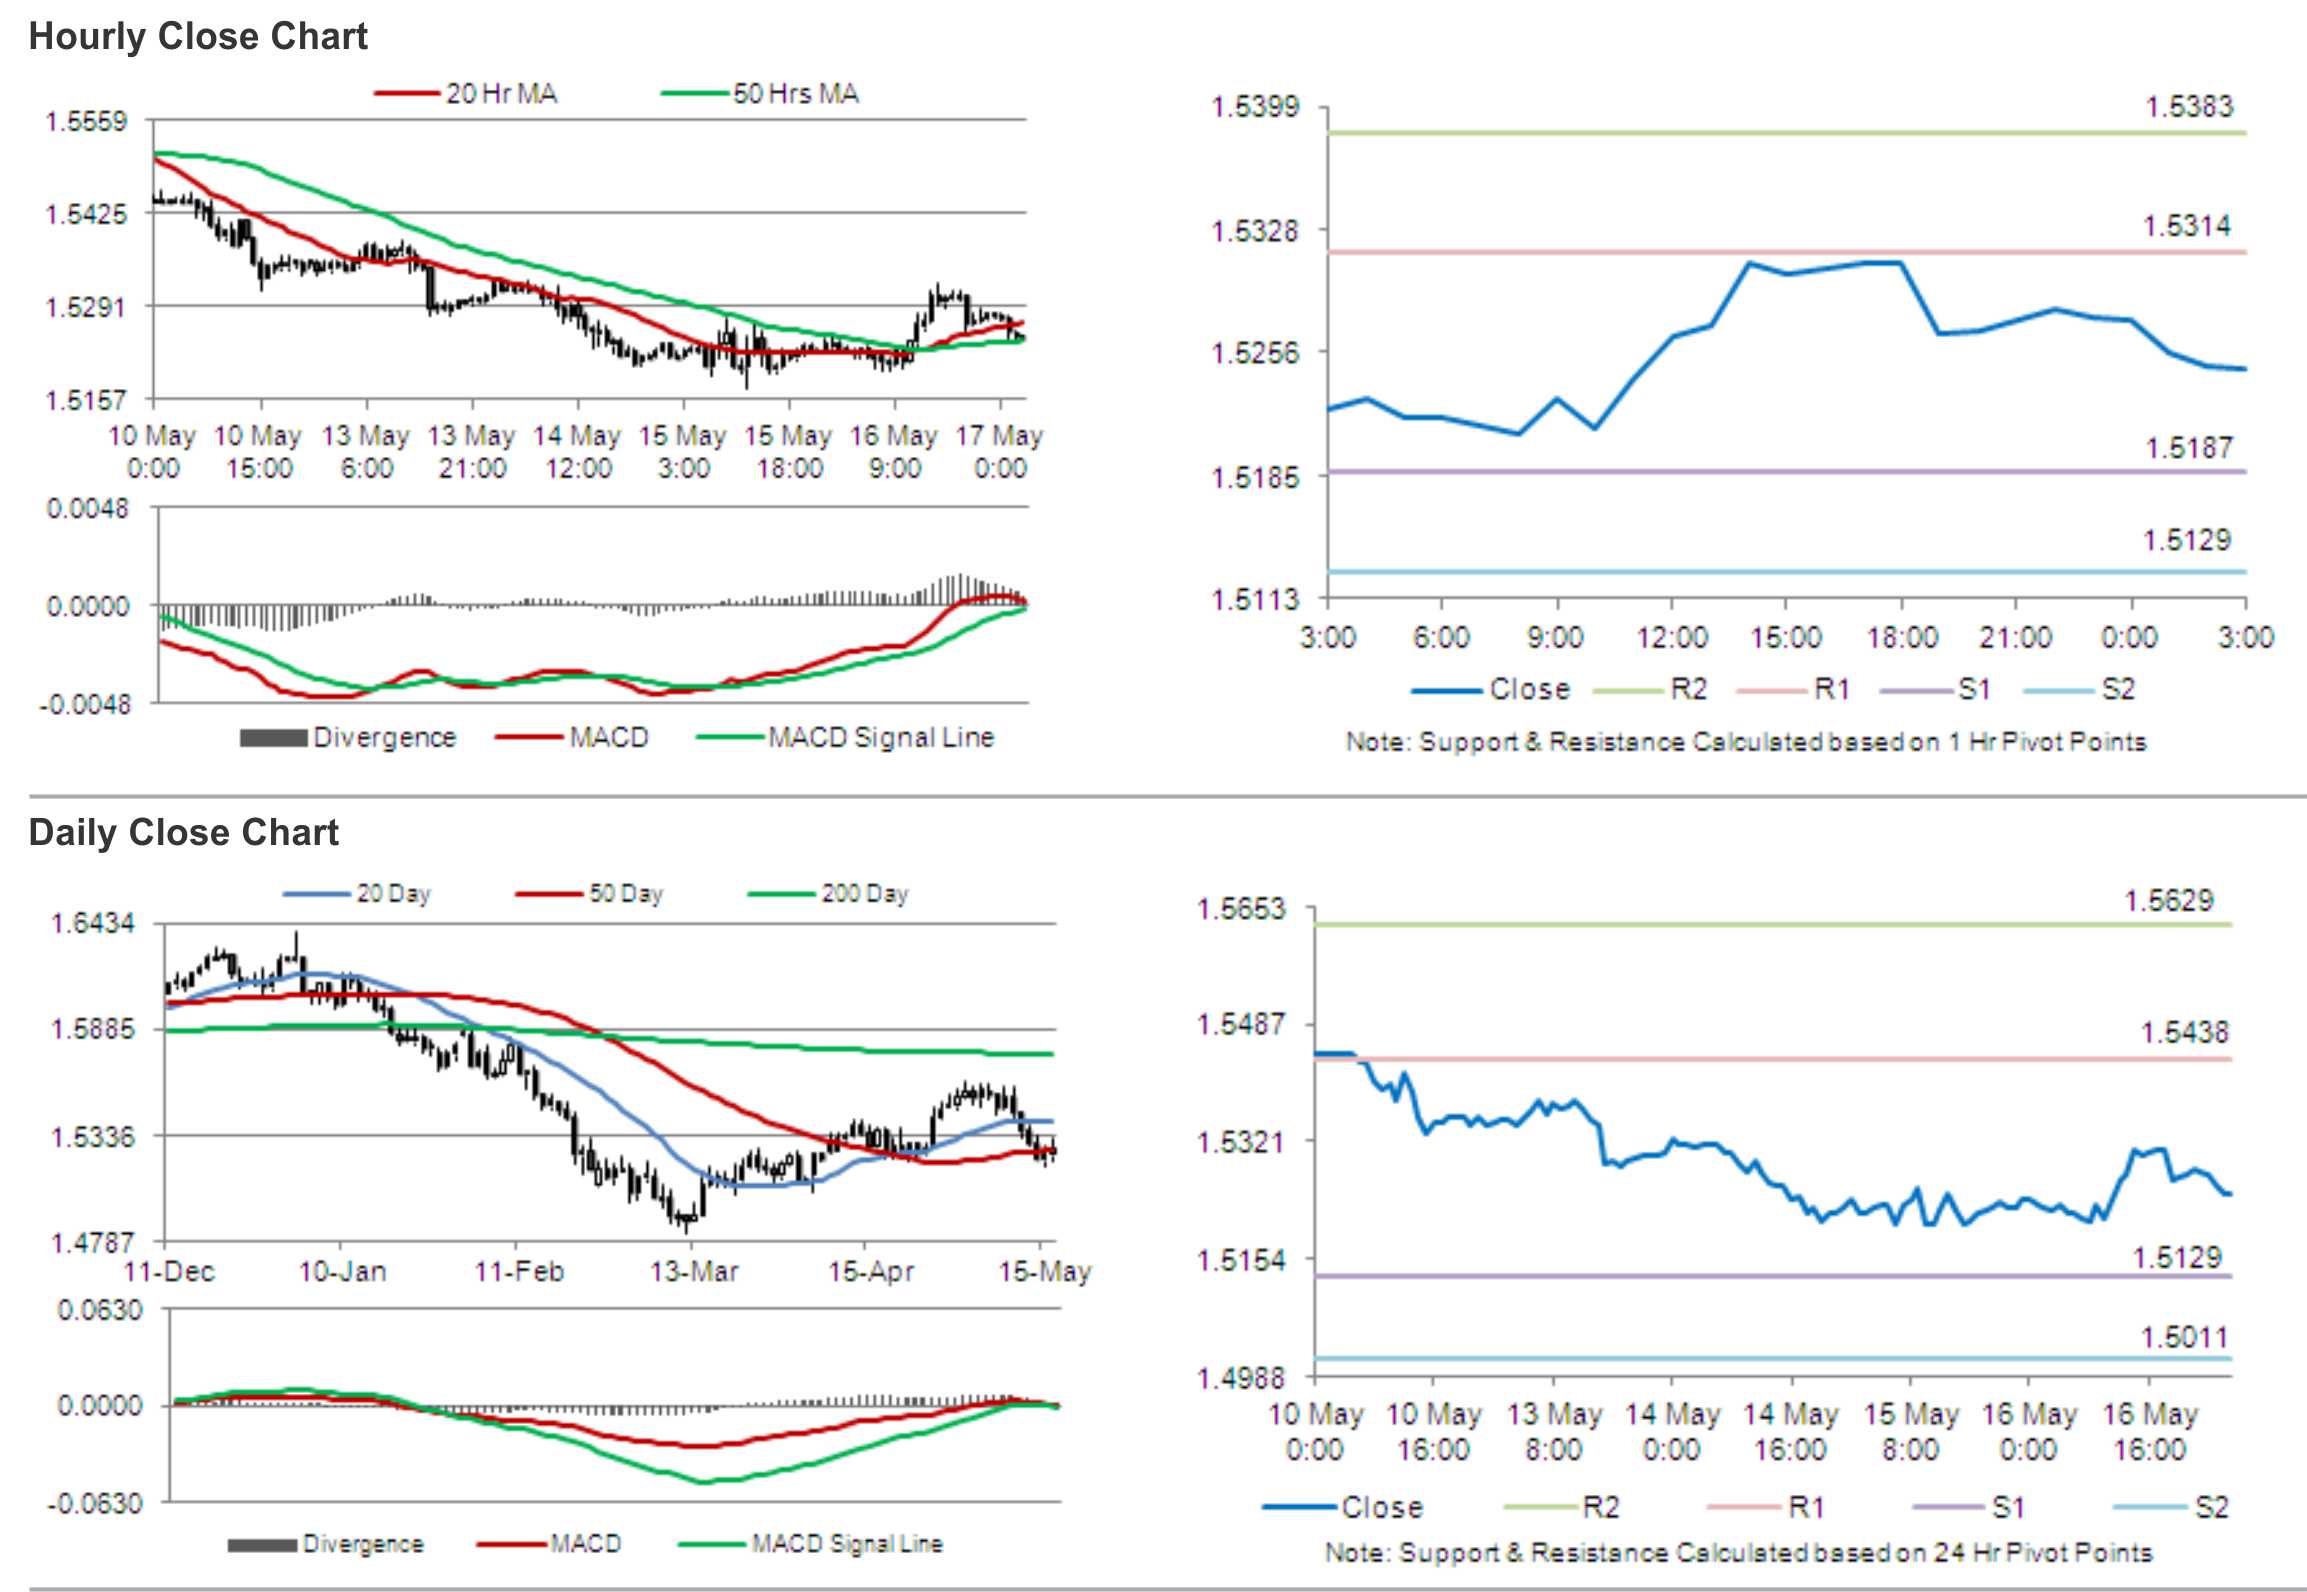Click the 6:00 time axis label
Screen dimensions: 2307x1592
(1441, 637)
